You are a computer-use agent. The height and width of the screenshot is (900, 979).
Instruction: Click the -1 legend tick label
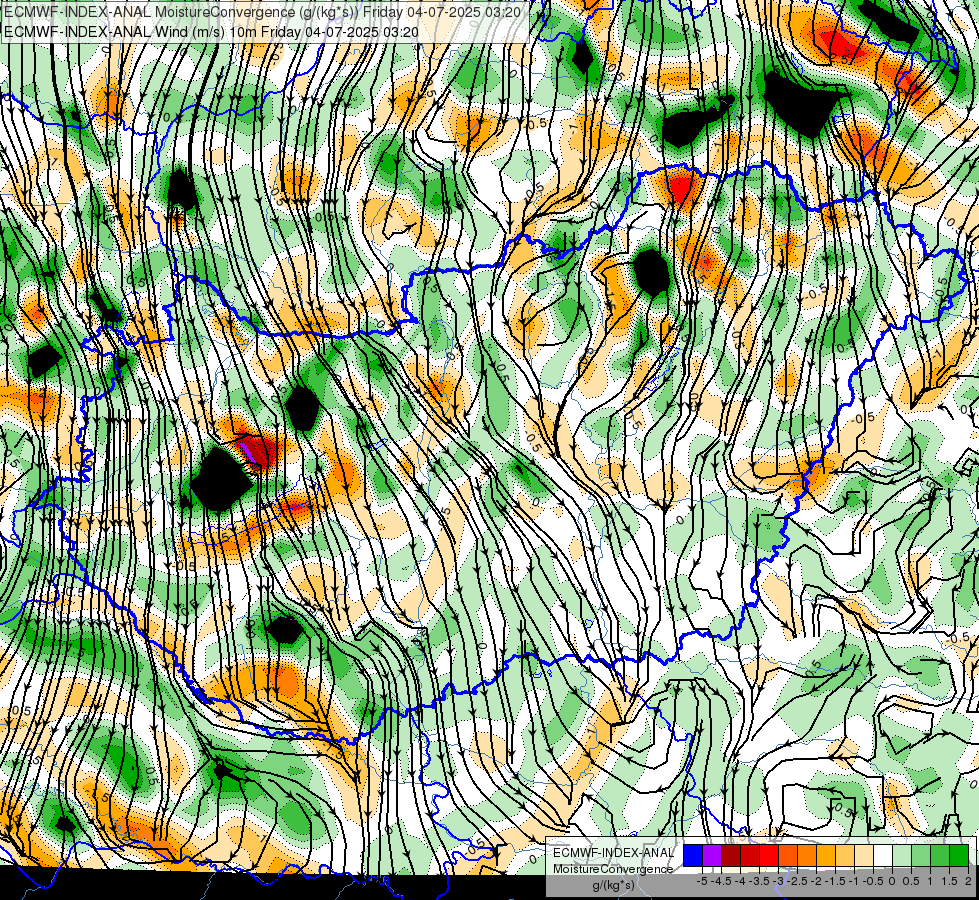pos(854,881)
